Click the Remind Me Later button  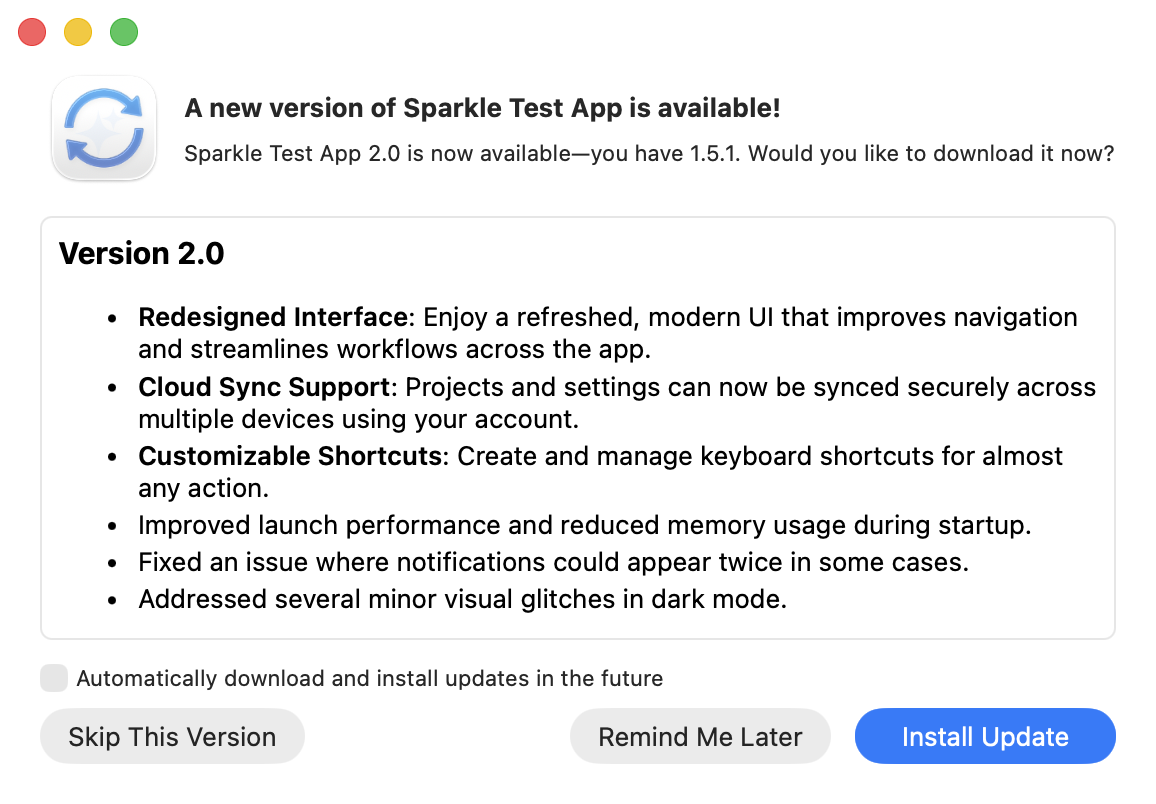click(x=700, y=736)
